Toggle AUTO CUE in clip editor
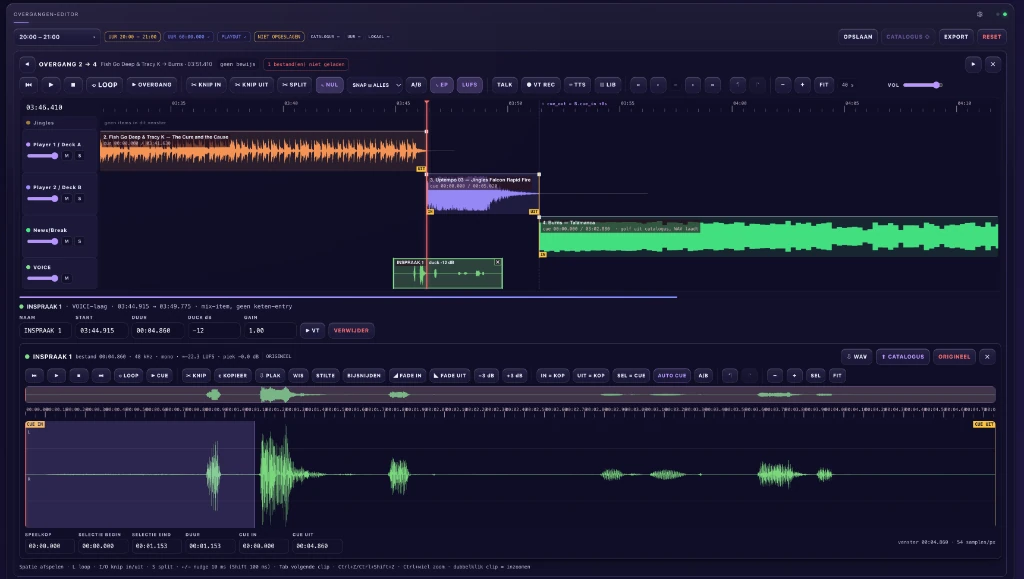The image size is (1024, 579). point(672,376)
